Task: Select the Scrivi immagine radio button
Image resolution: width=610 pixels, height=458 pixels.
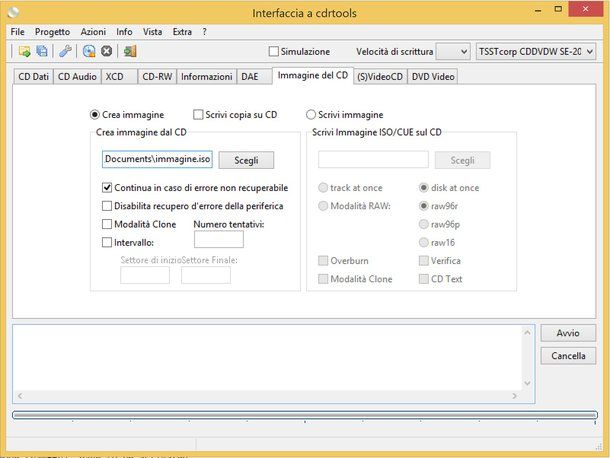Action: coord(310,115)
